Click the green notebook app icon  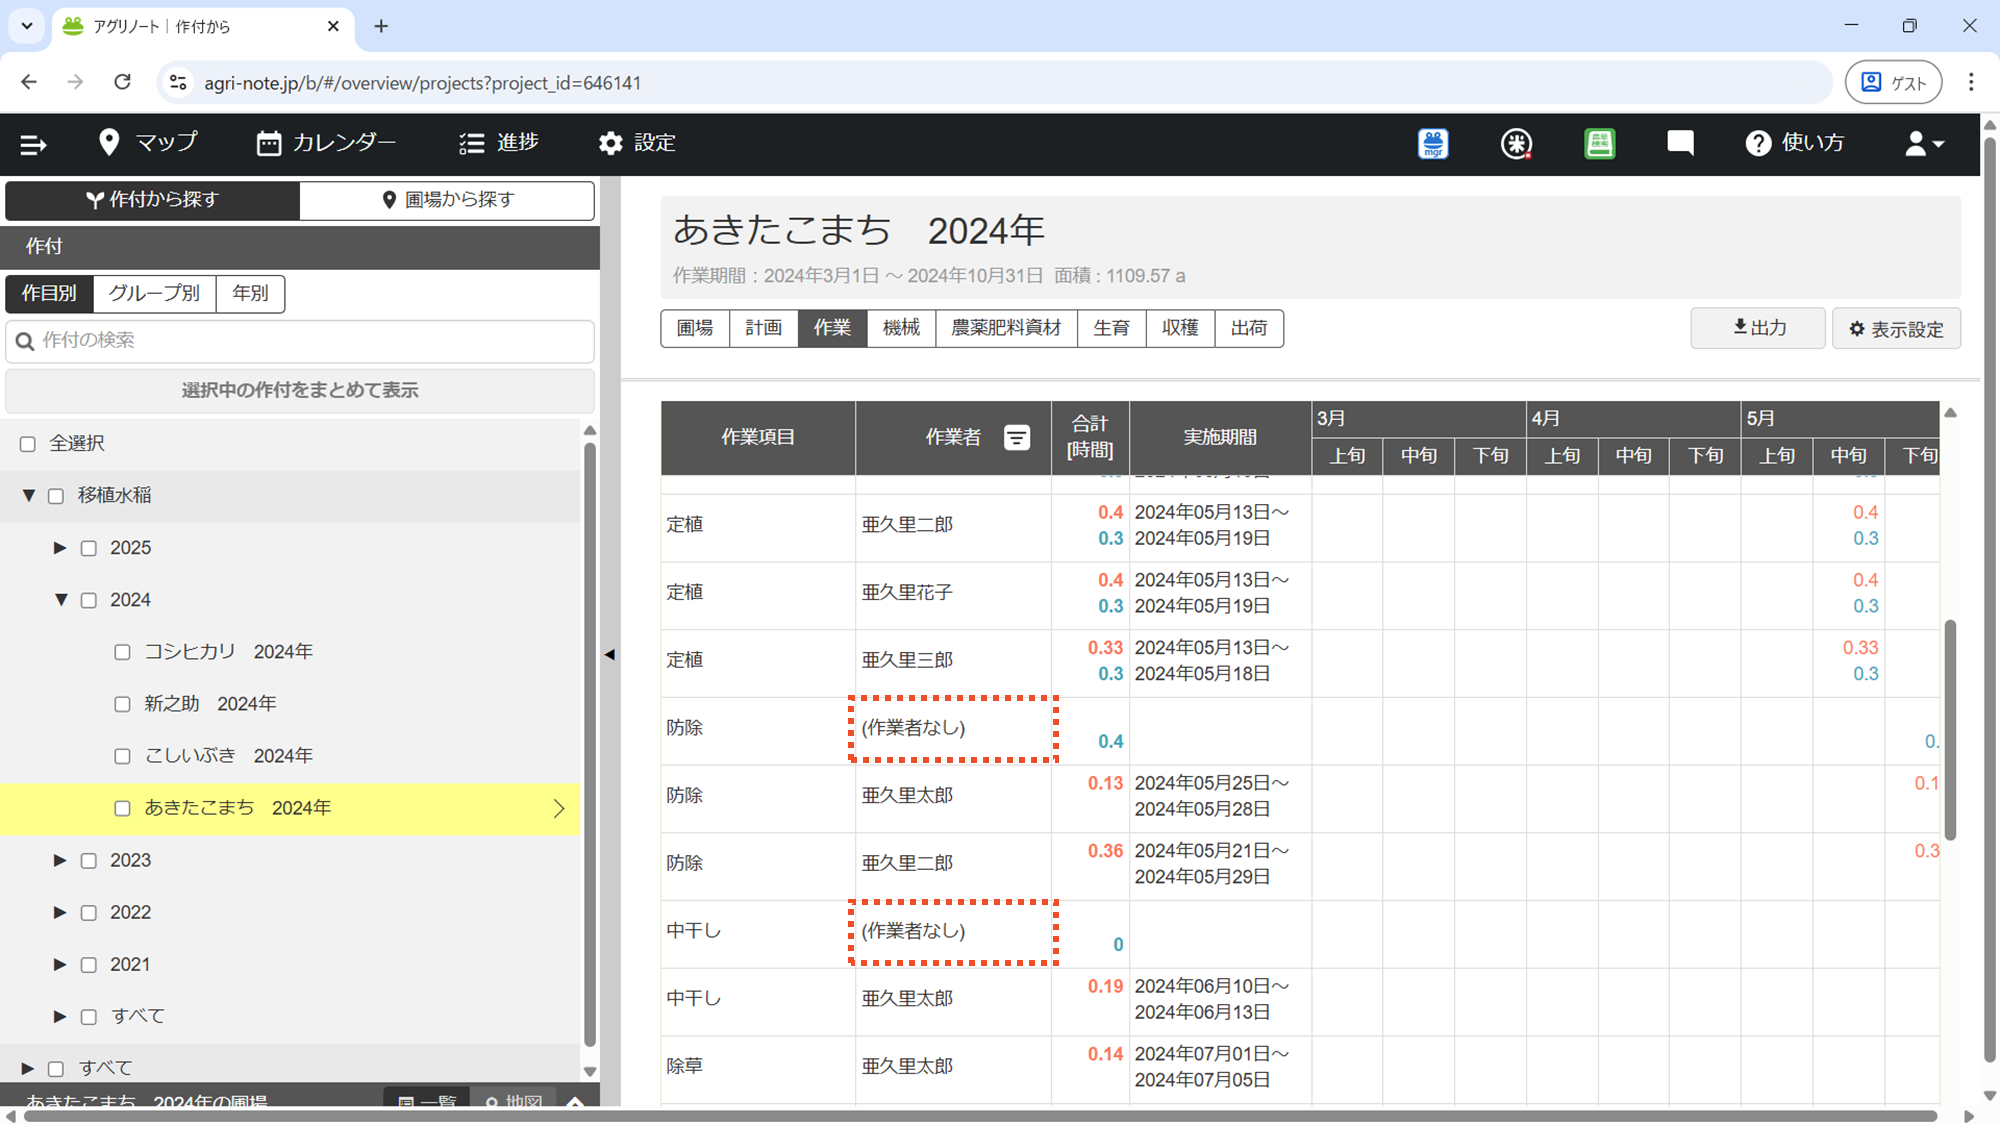(x=1599, y=144)
